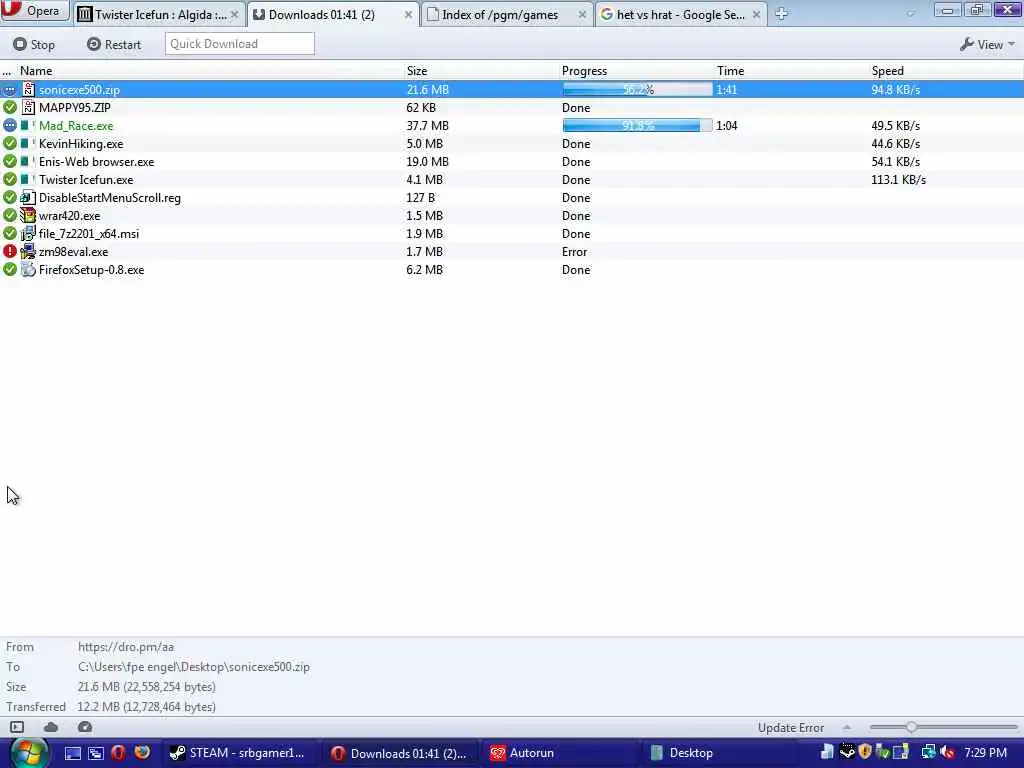
Task: Click in-progress status icon of sonicexe500.zip
Action: click(10, 89)
